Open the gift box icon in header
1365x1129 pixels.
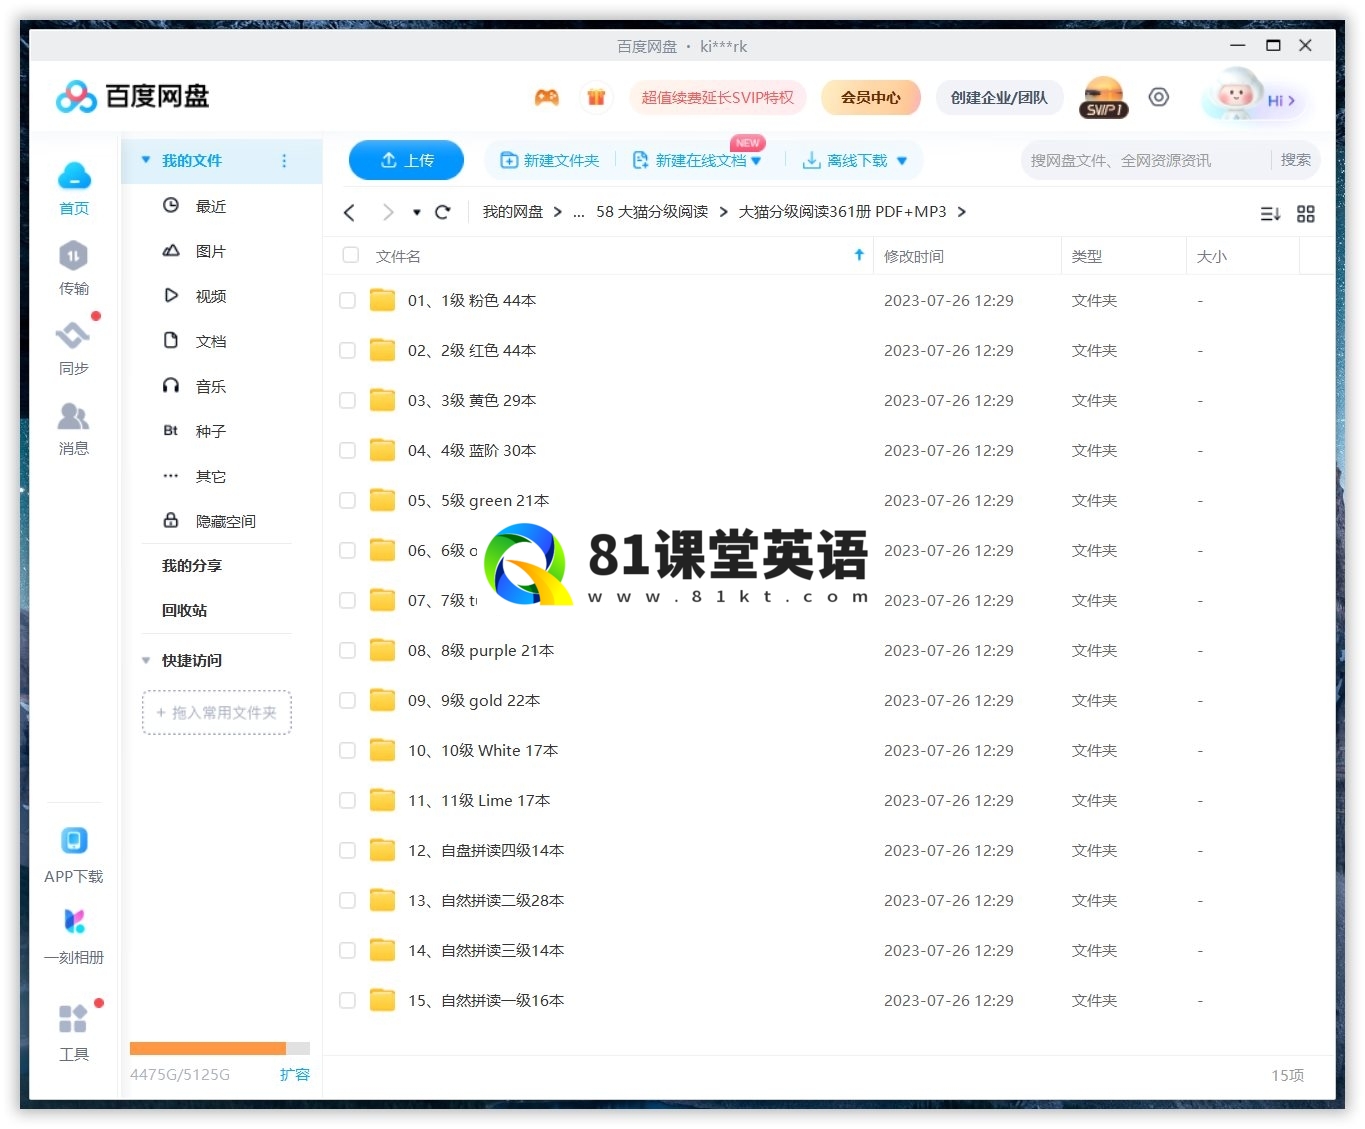point(596,97)
